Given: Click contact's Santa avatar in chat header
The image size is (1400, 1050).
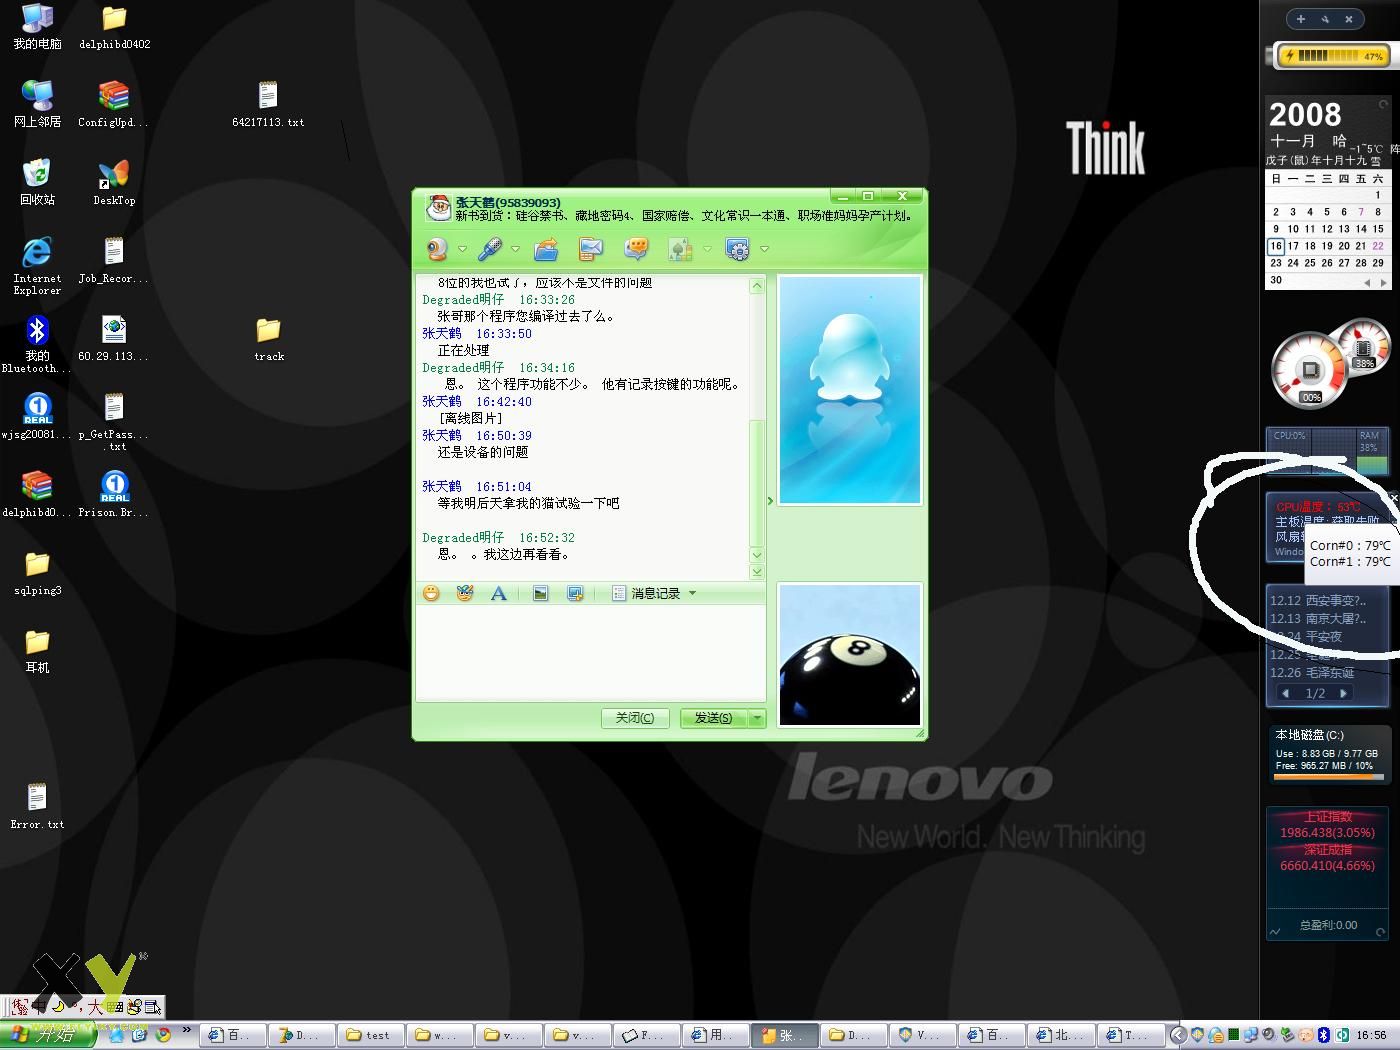Looking at the screenshot, I should click(x=438, y=208).
